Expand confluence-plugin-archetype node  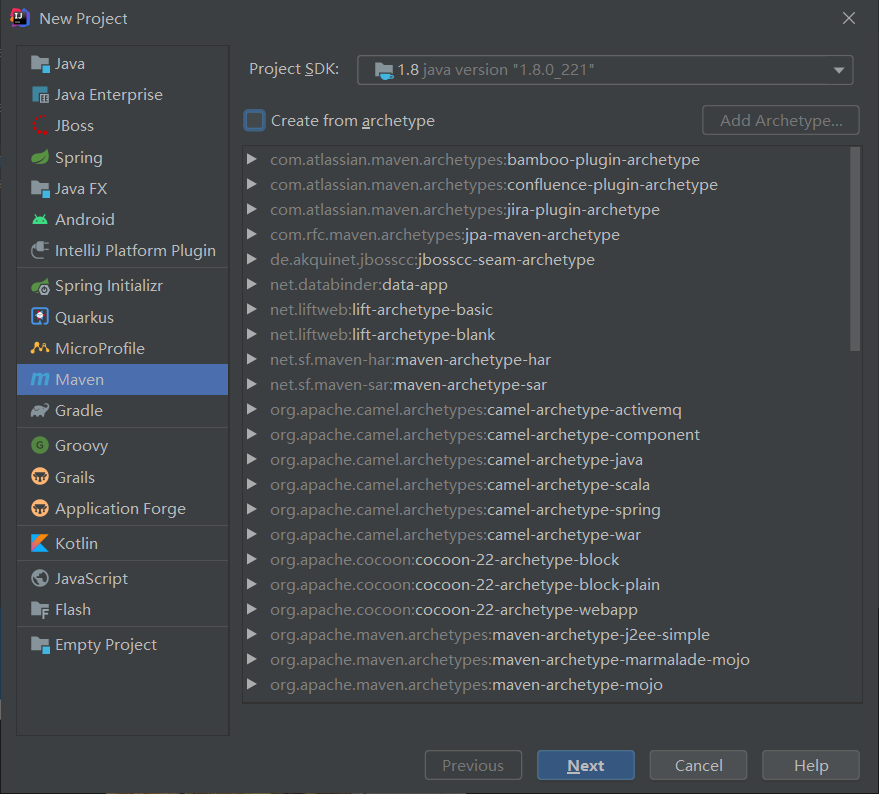pos(252,184)
